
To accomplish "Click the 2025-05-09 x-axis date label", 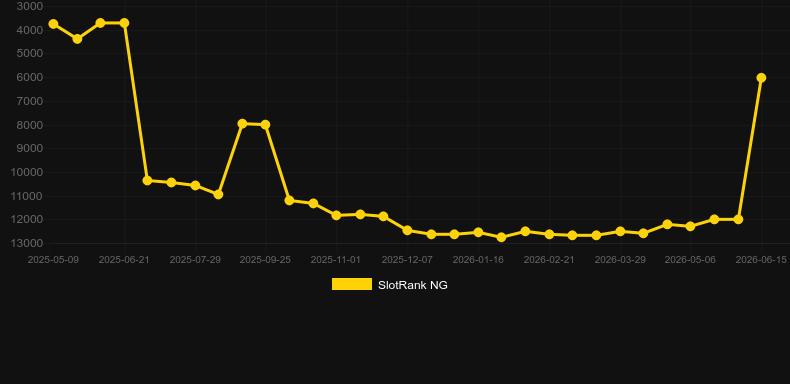I will [x=53, y=260].
